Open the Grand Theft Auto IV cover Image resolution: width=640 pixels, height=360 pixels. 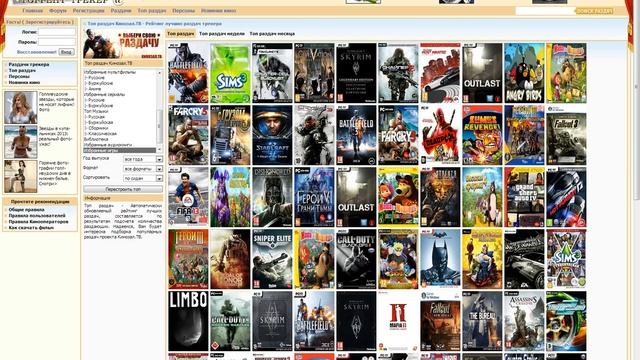click(524, 197)
